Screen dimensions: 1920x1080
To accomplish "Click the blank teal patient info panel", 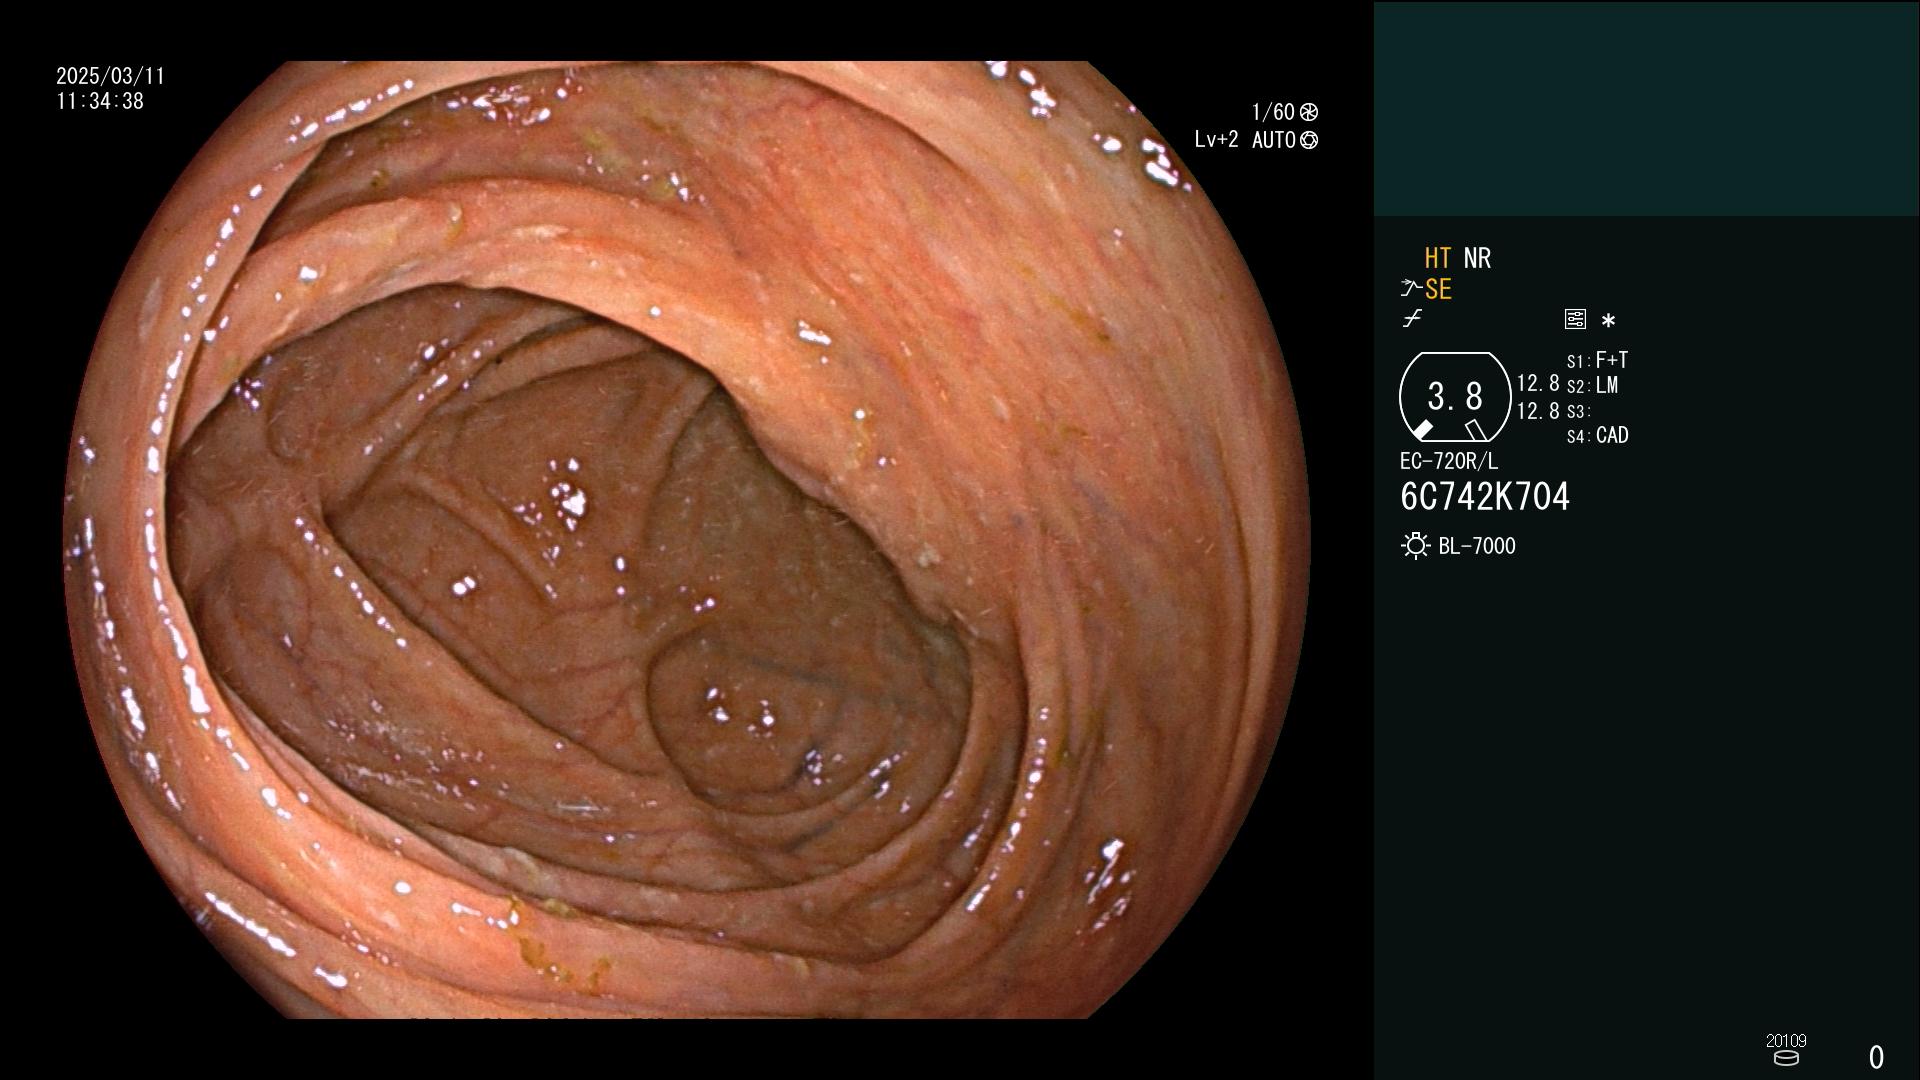I will (1647, 108).
